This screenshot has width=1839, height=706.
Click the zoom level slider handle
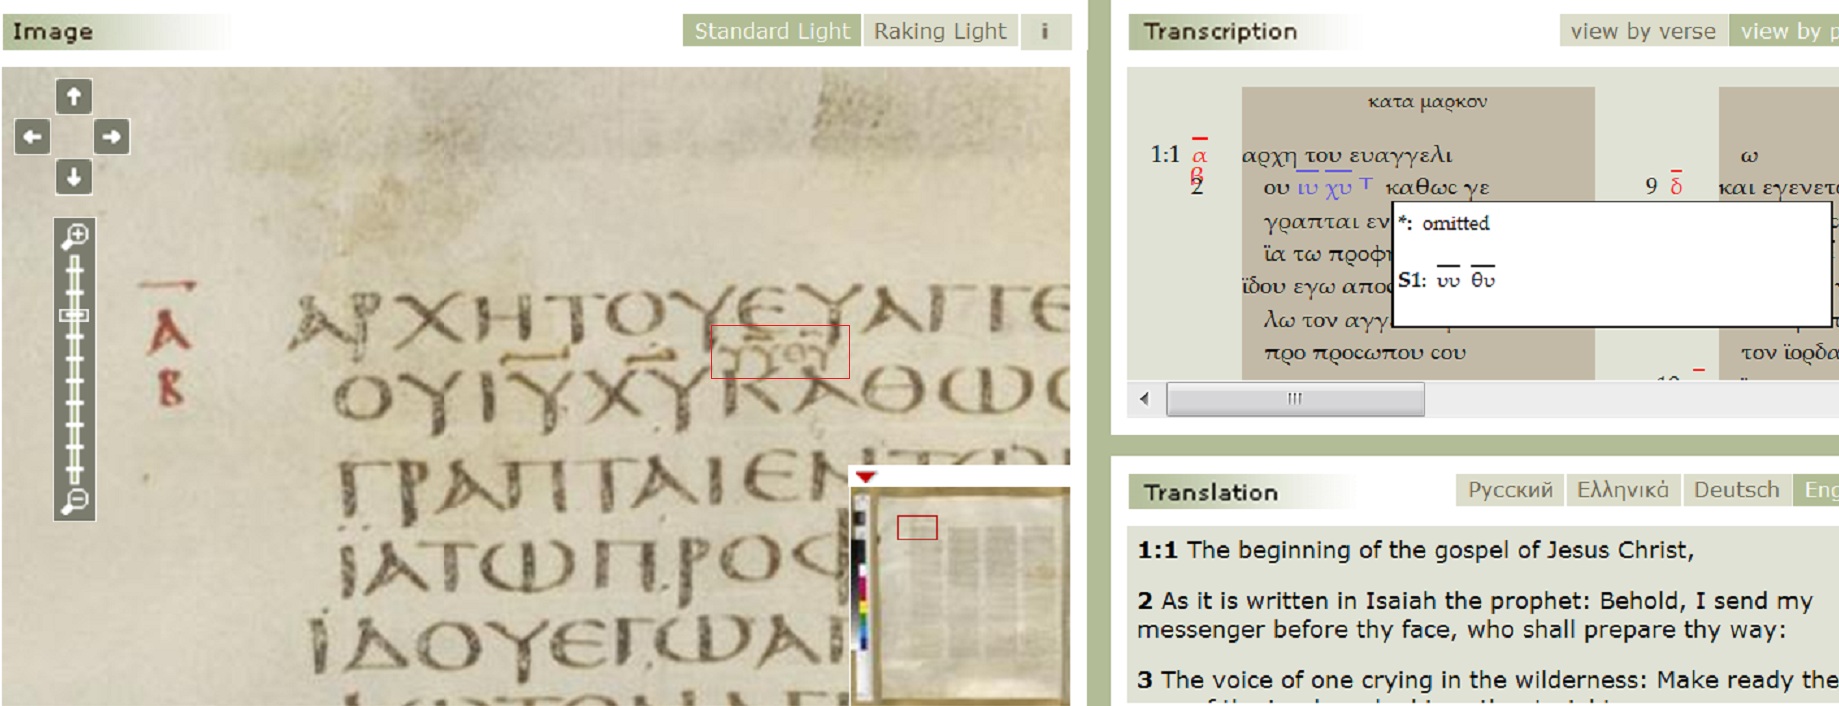tap(75, 315)
